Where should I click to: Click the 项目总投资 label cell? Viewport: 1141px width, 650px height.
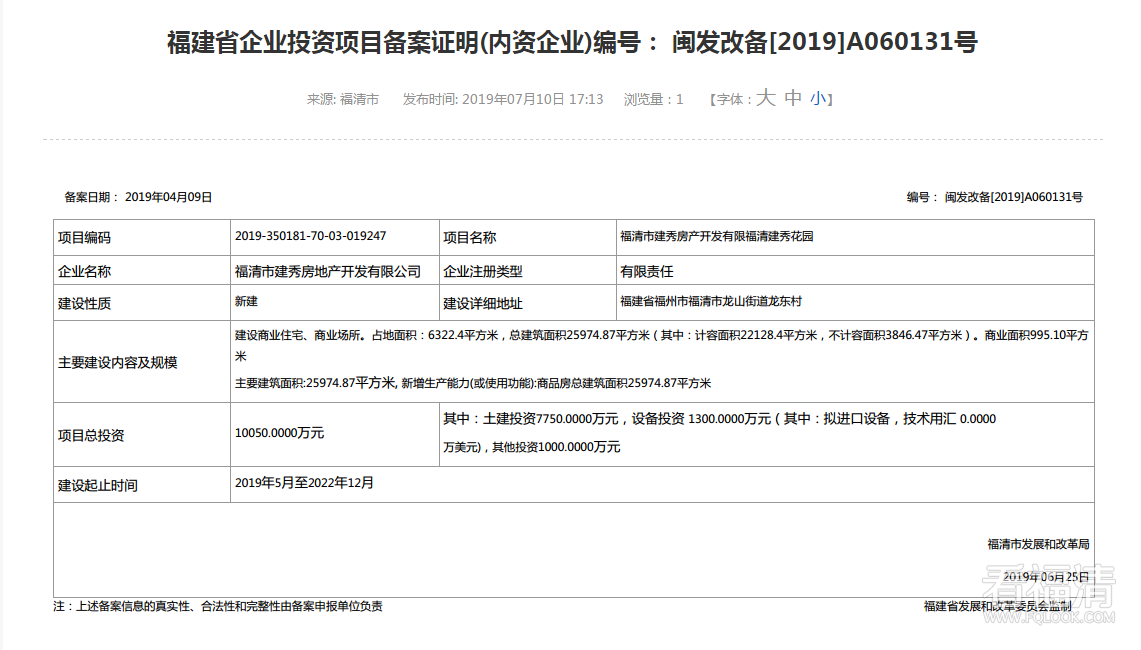click(x=142, y=435)
